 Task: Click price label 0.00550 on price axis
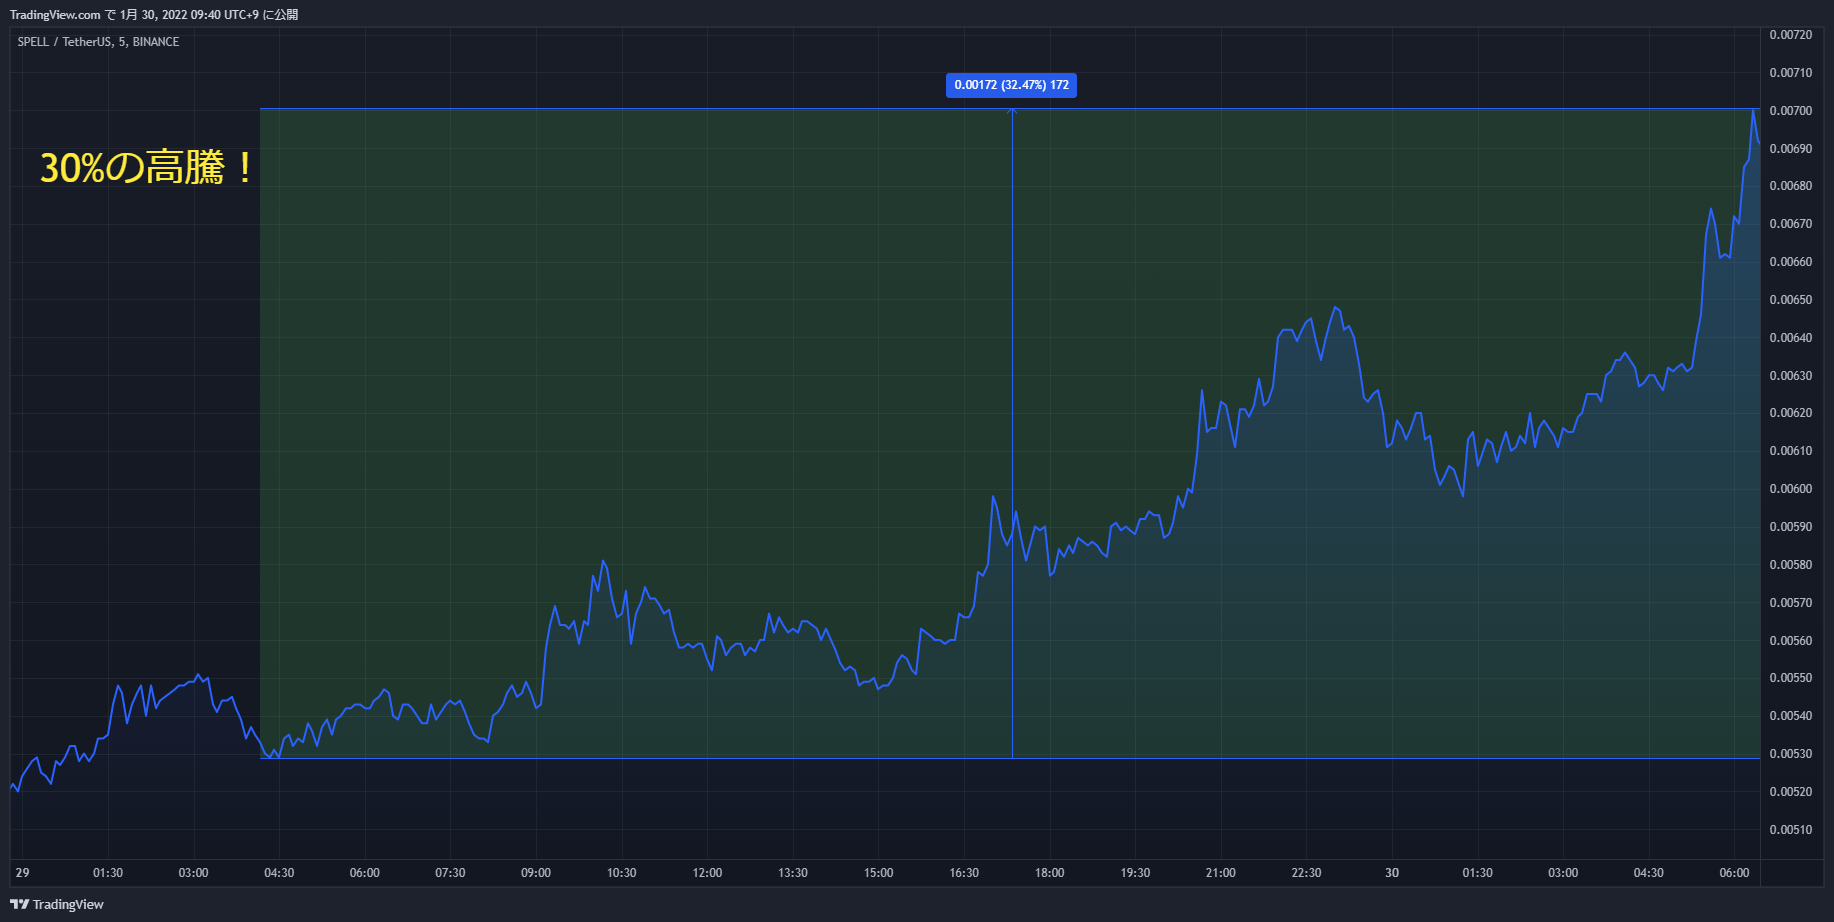pos(1790,678)
